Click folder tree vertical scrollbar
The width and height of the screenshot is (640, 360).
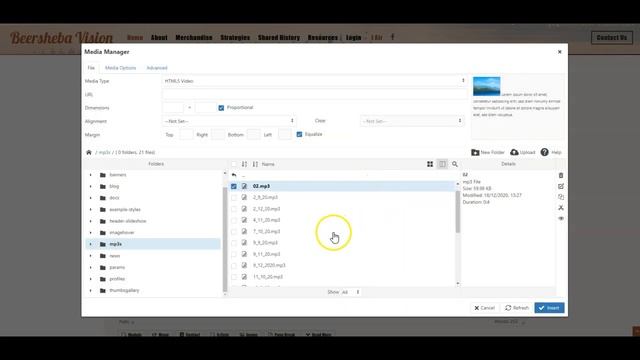(x=225, y=239)
